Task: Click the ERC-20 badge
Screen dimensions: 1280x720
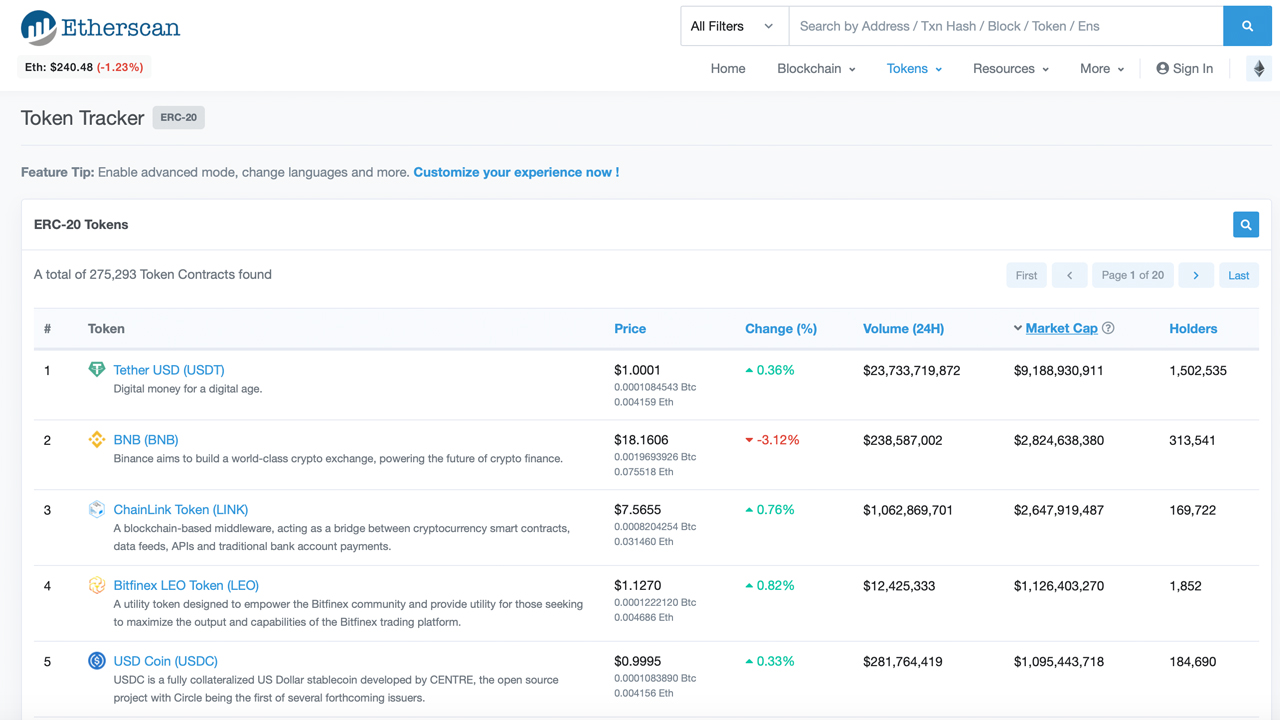Action: pyautogui.click(x=179, y=117)
